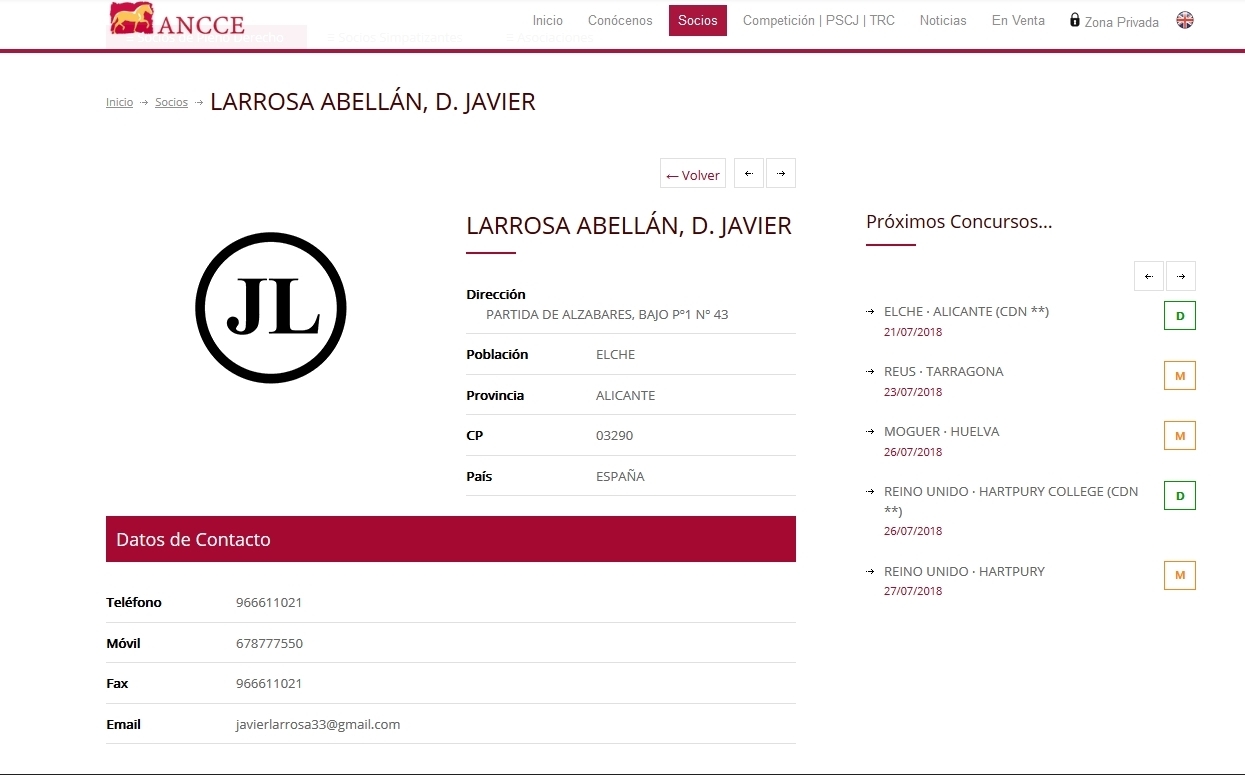Click orange M badge for Moguer Huelva
1245x775 pixels.
pos(1180,436)
